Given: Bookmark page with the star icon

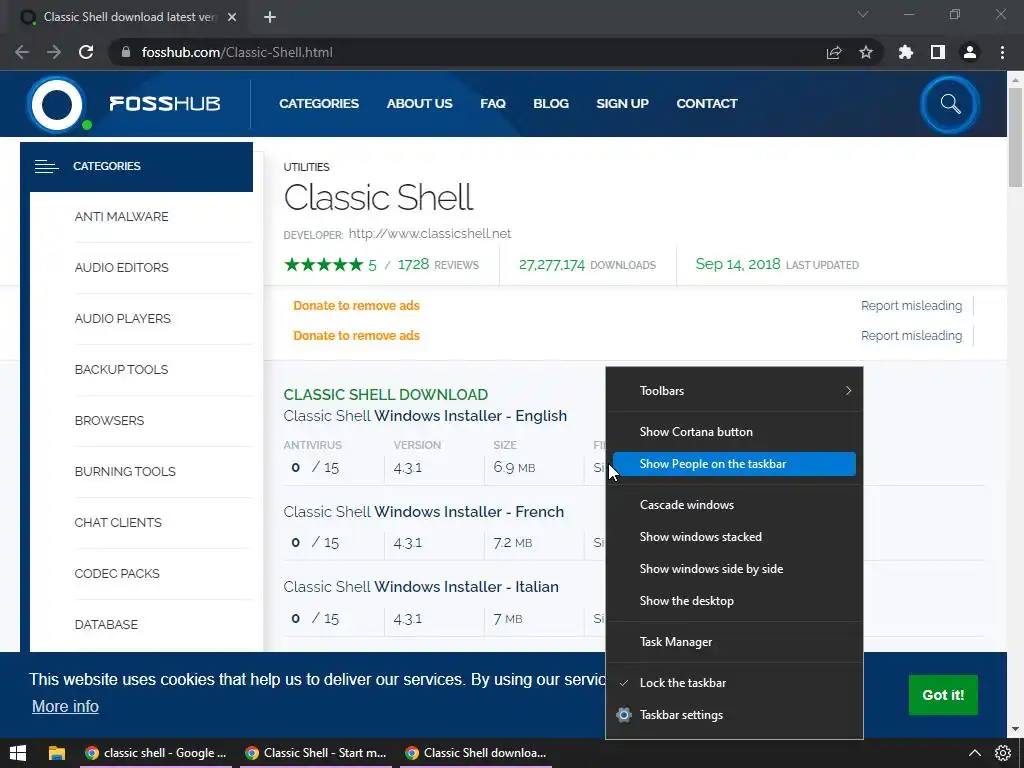Looking at the screenshot, I should pyautogui.click(x=866, y=52).
